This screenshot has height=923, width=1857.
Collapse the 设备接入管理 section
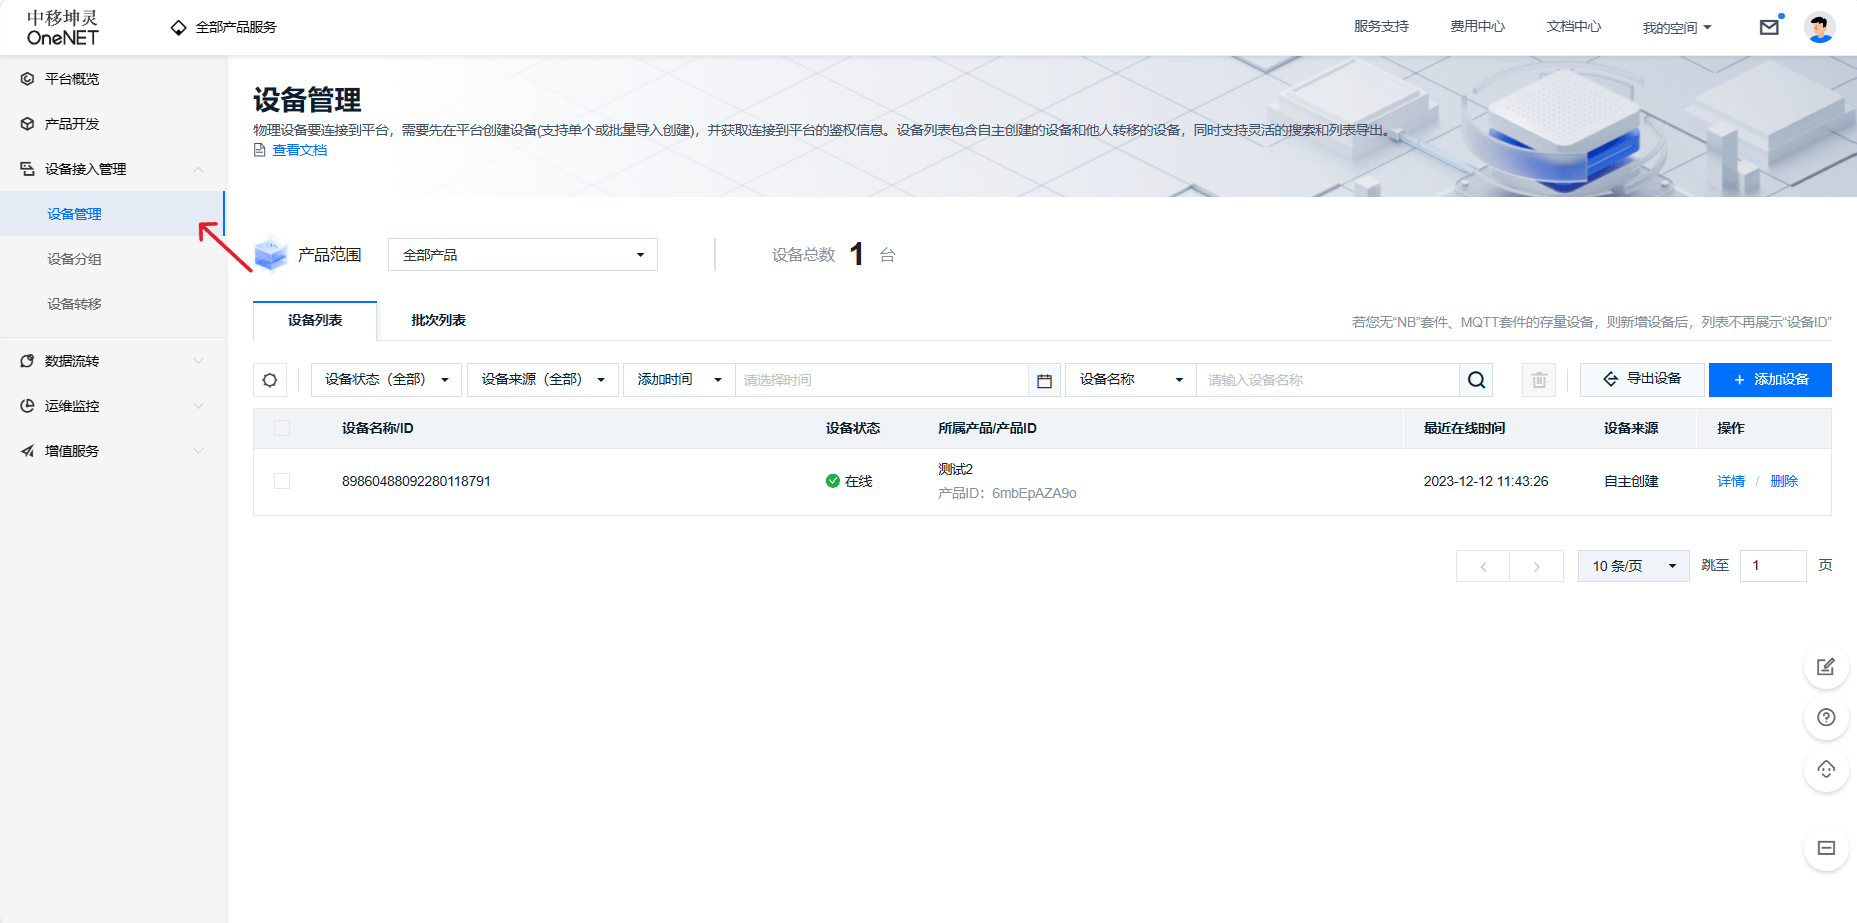tap(198, 169)
